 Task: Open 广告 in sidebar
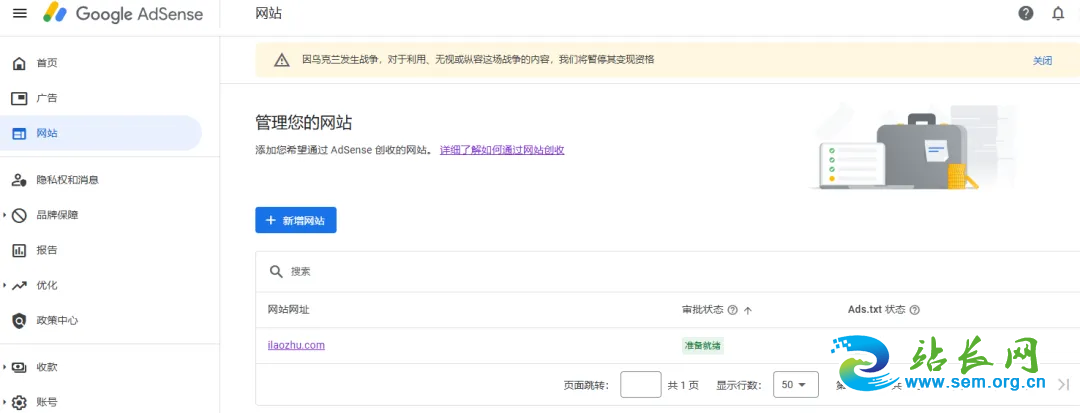point(47,98)
